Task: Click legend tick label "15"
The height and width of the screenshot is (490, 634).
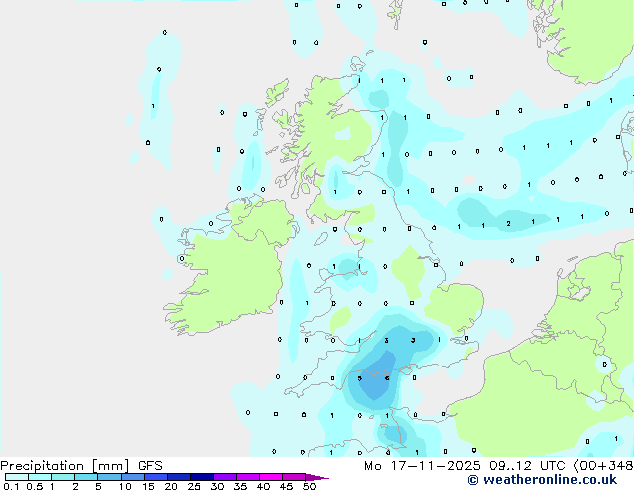Action: (148, 486)
